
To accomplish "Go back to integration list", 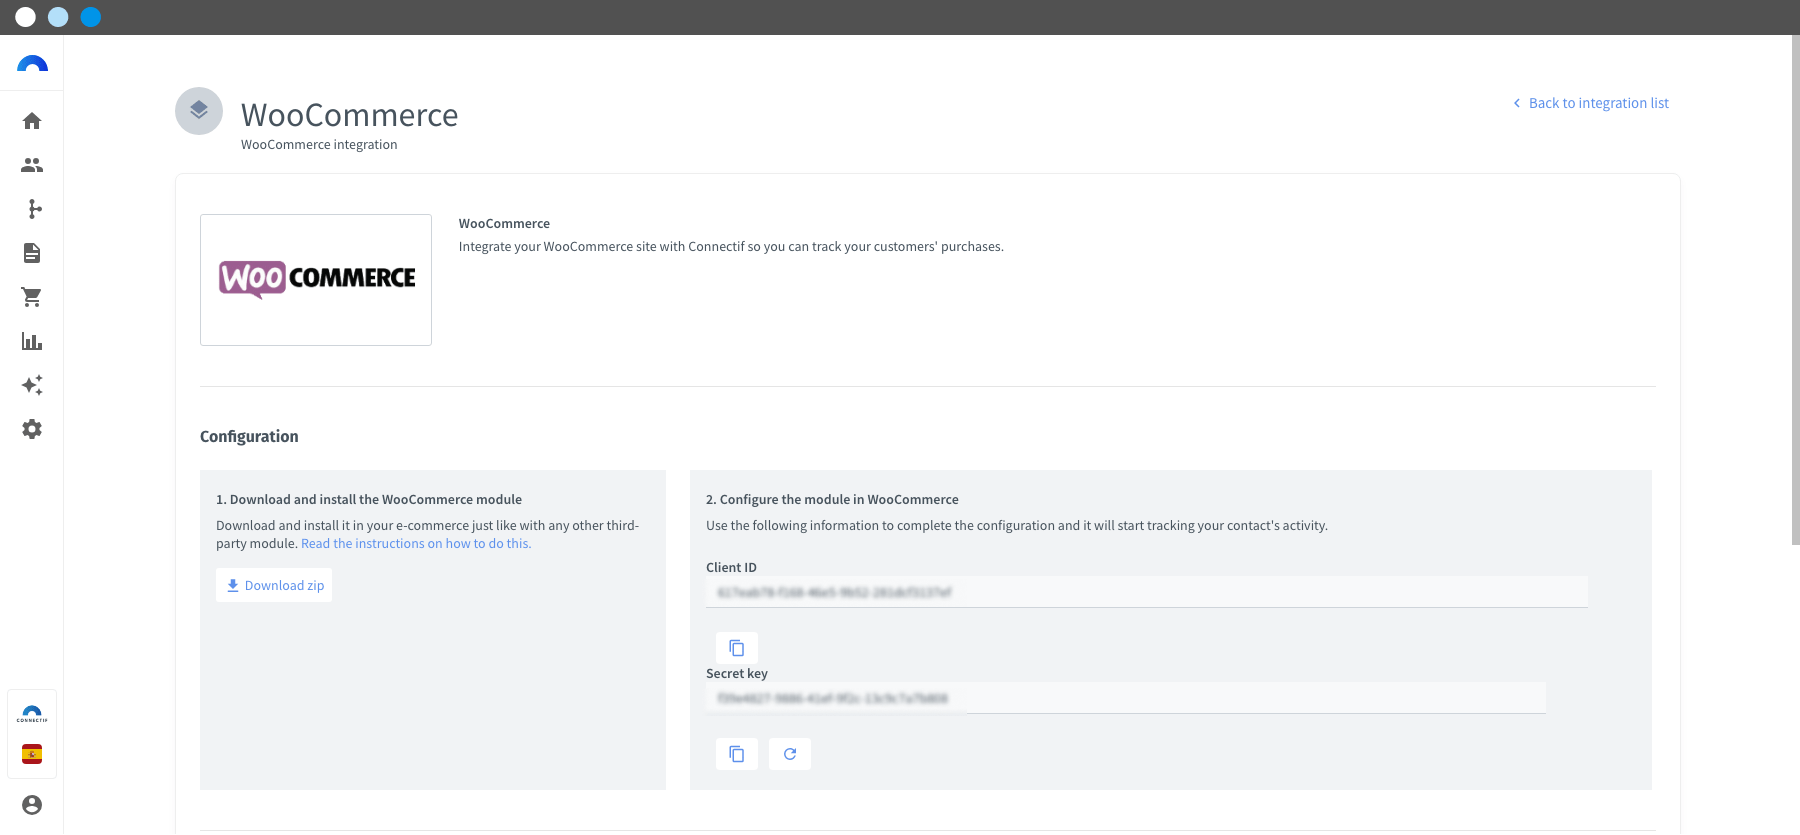I will [1590, 103].
